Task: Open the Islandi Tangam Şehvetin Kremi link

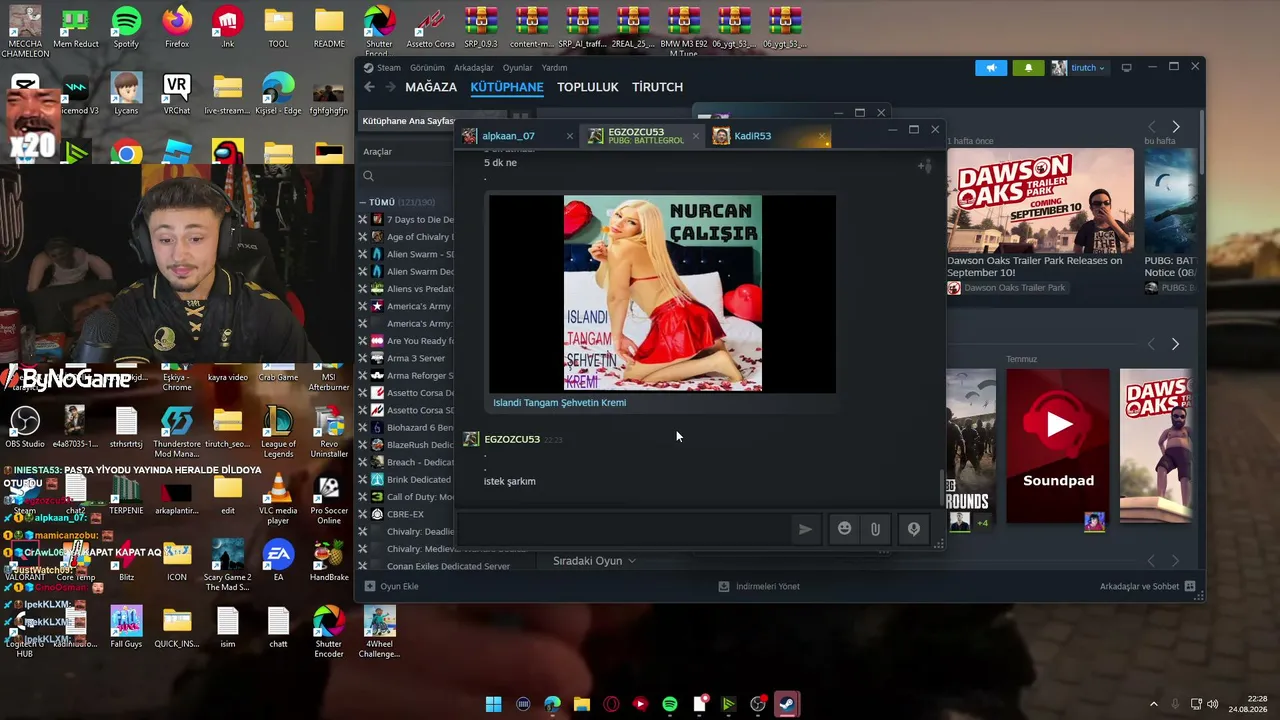Action: (x=559, y=402)
